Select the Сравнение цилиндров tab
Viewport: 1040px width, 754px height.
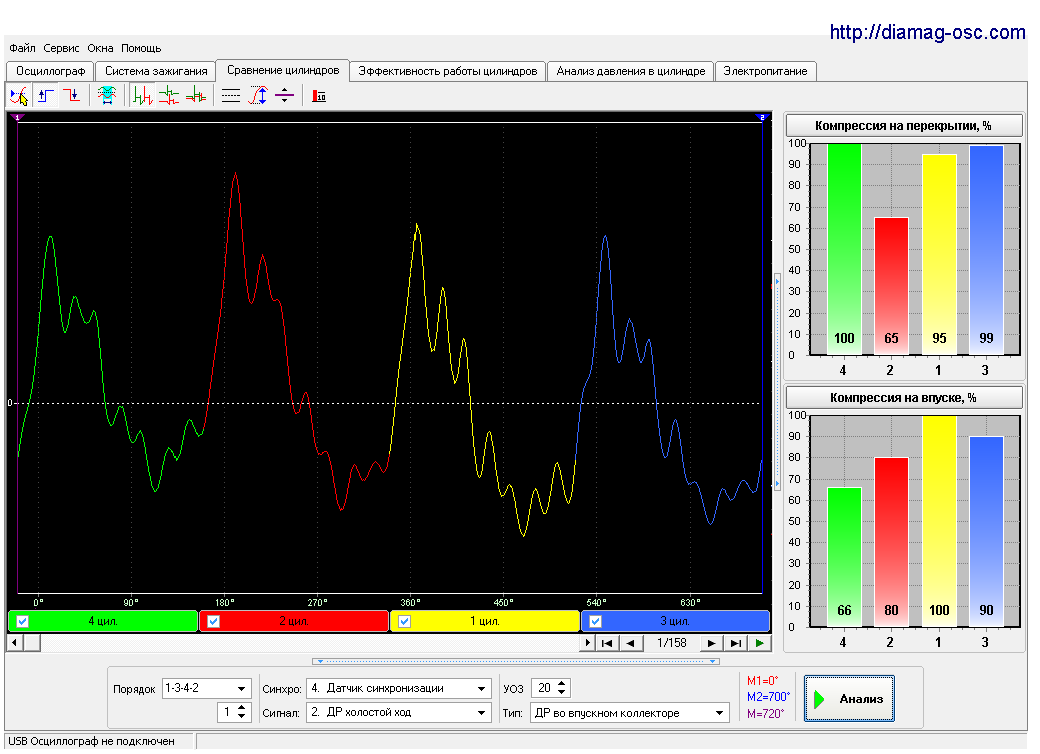283,70
